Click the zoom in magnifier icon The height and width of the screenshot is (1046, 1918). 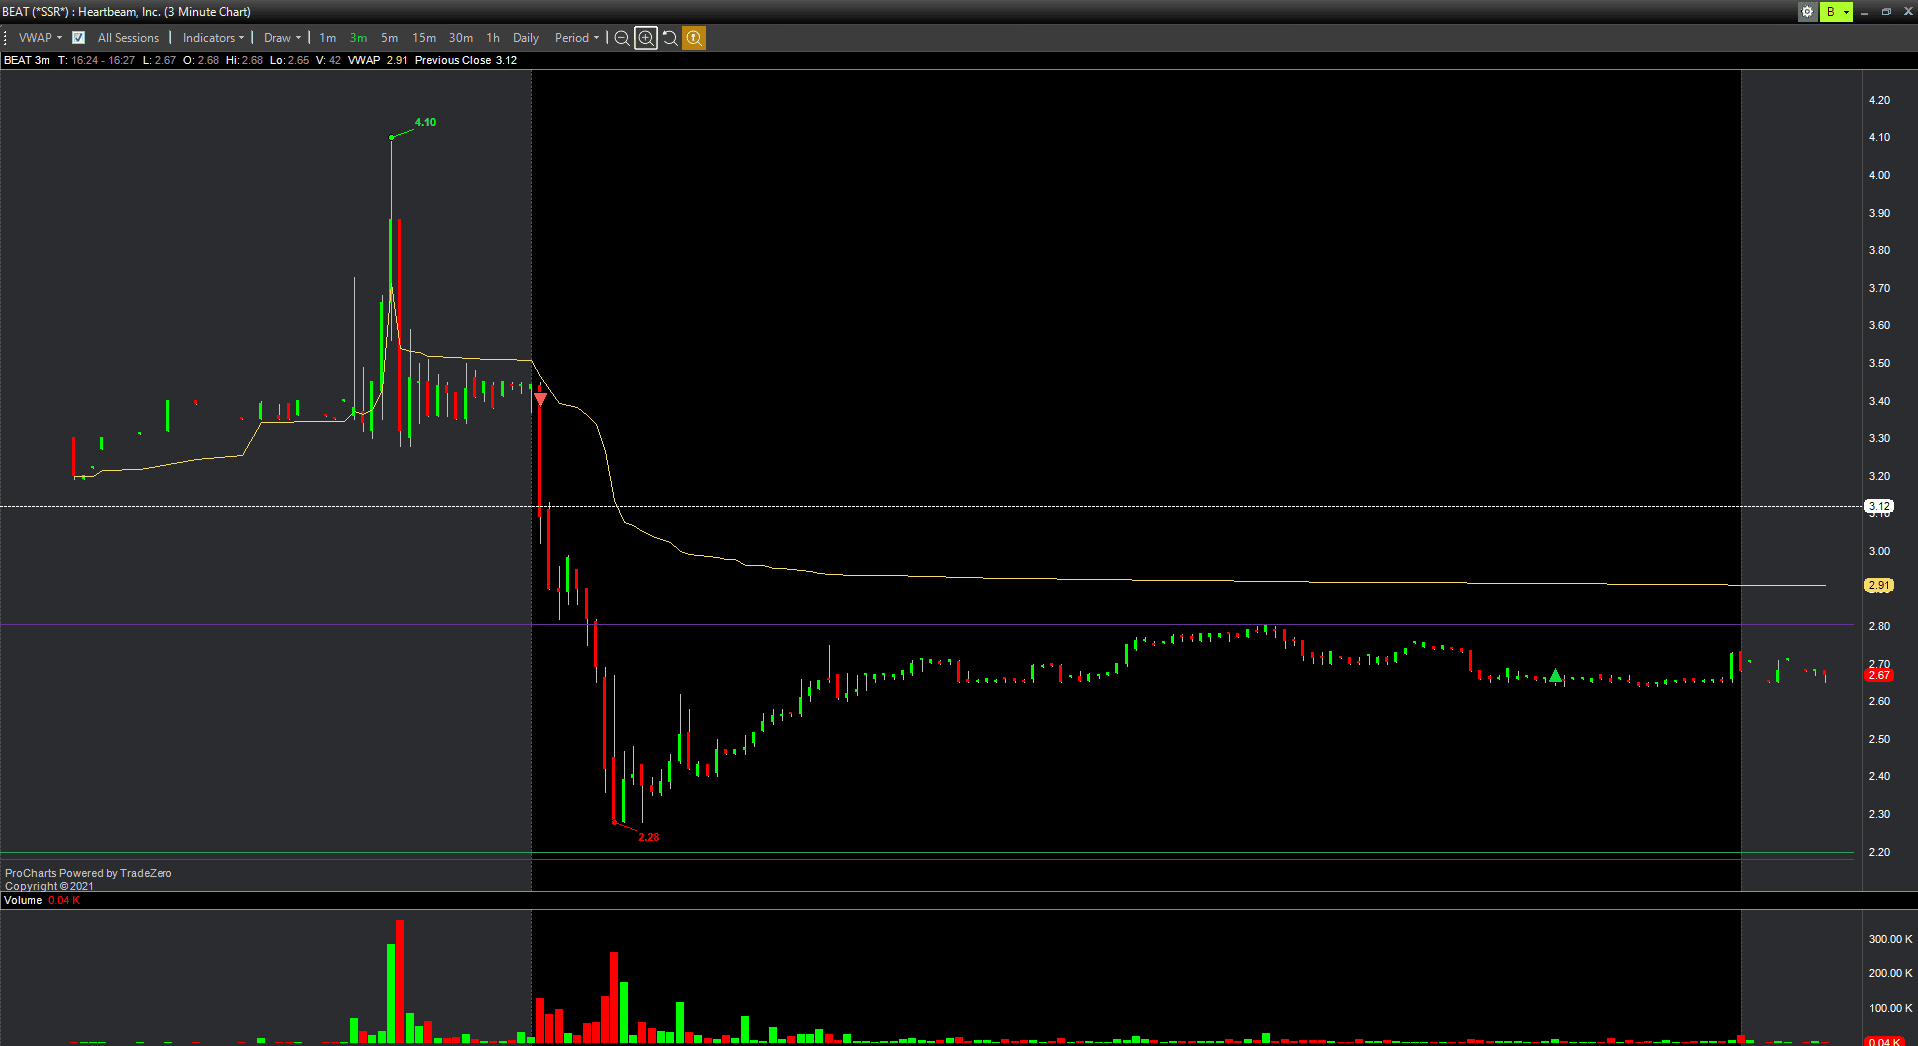646,38
